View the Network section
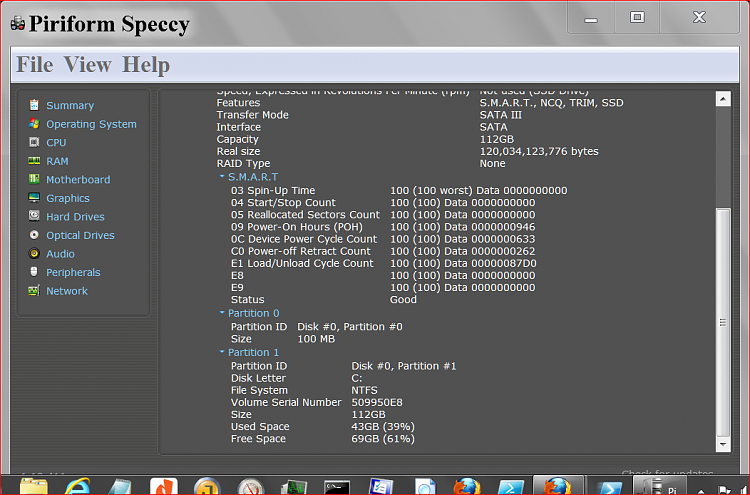The width and height of the screenshot is (750, 495). point(67,291)
